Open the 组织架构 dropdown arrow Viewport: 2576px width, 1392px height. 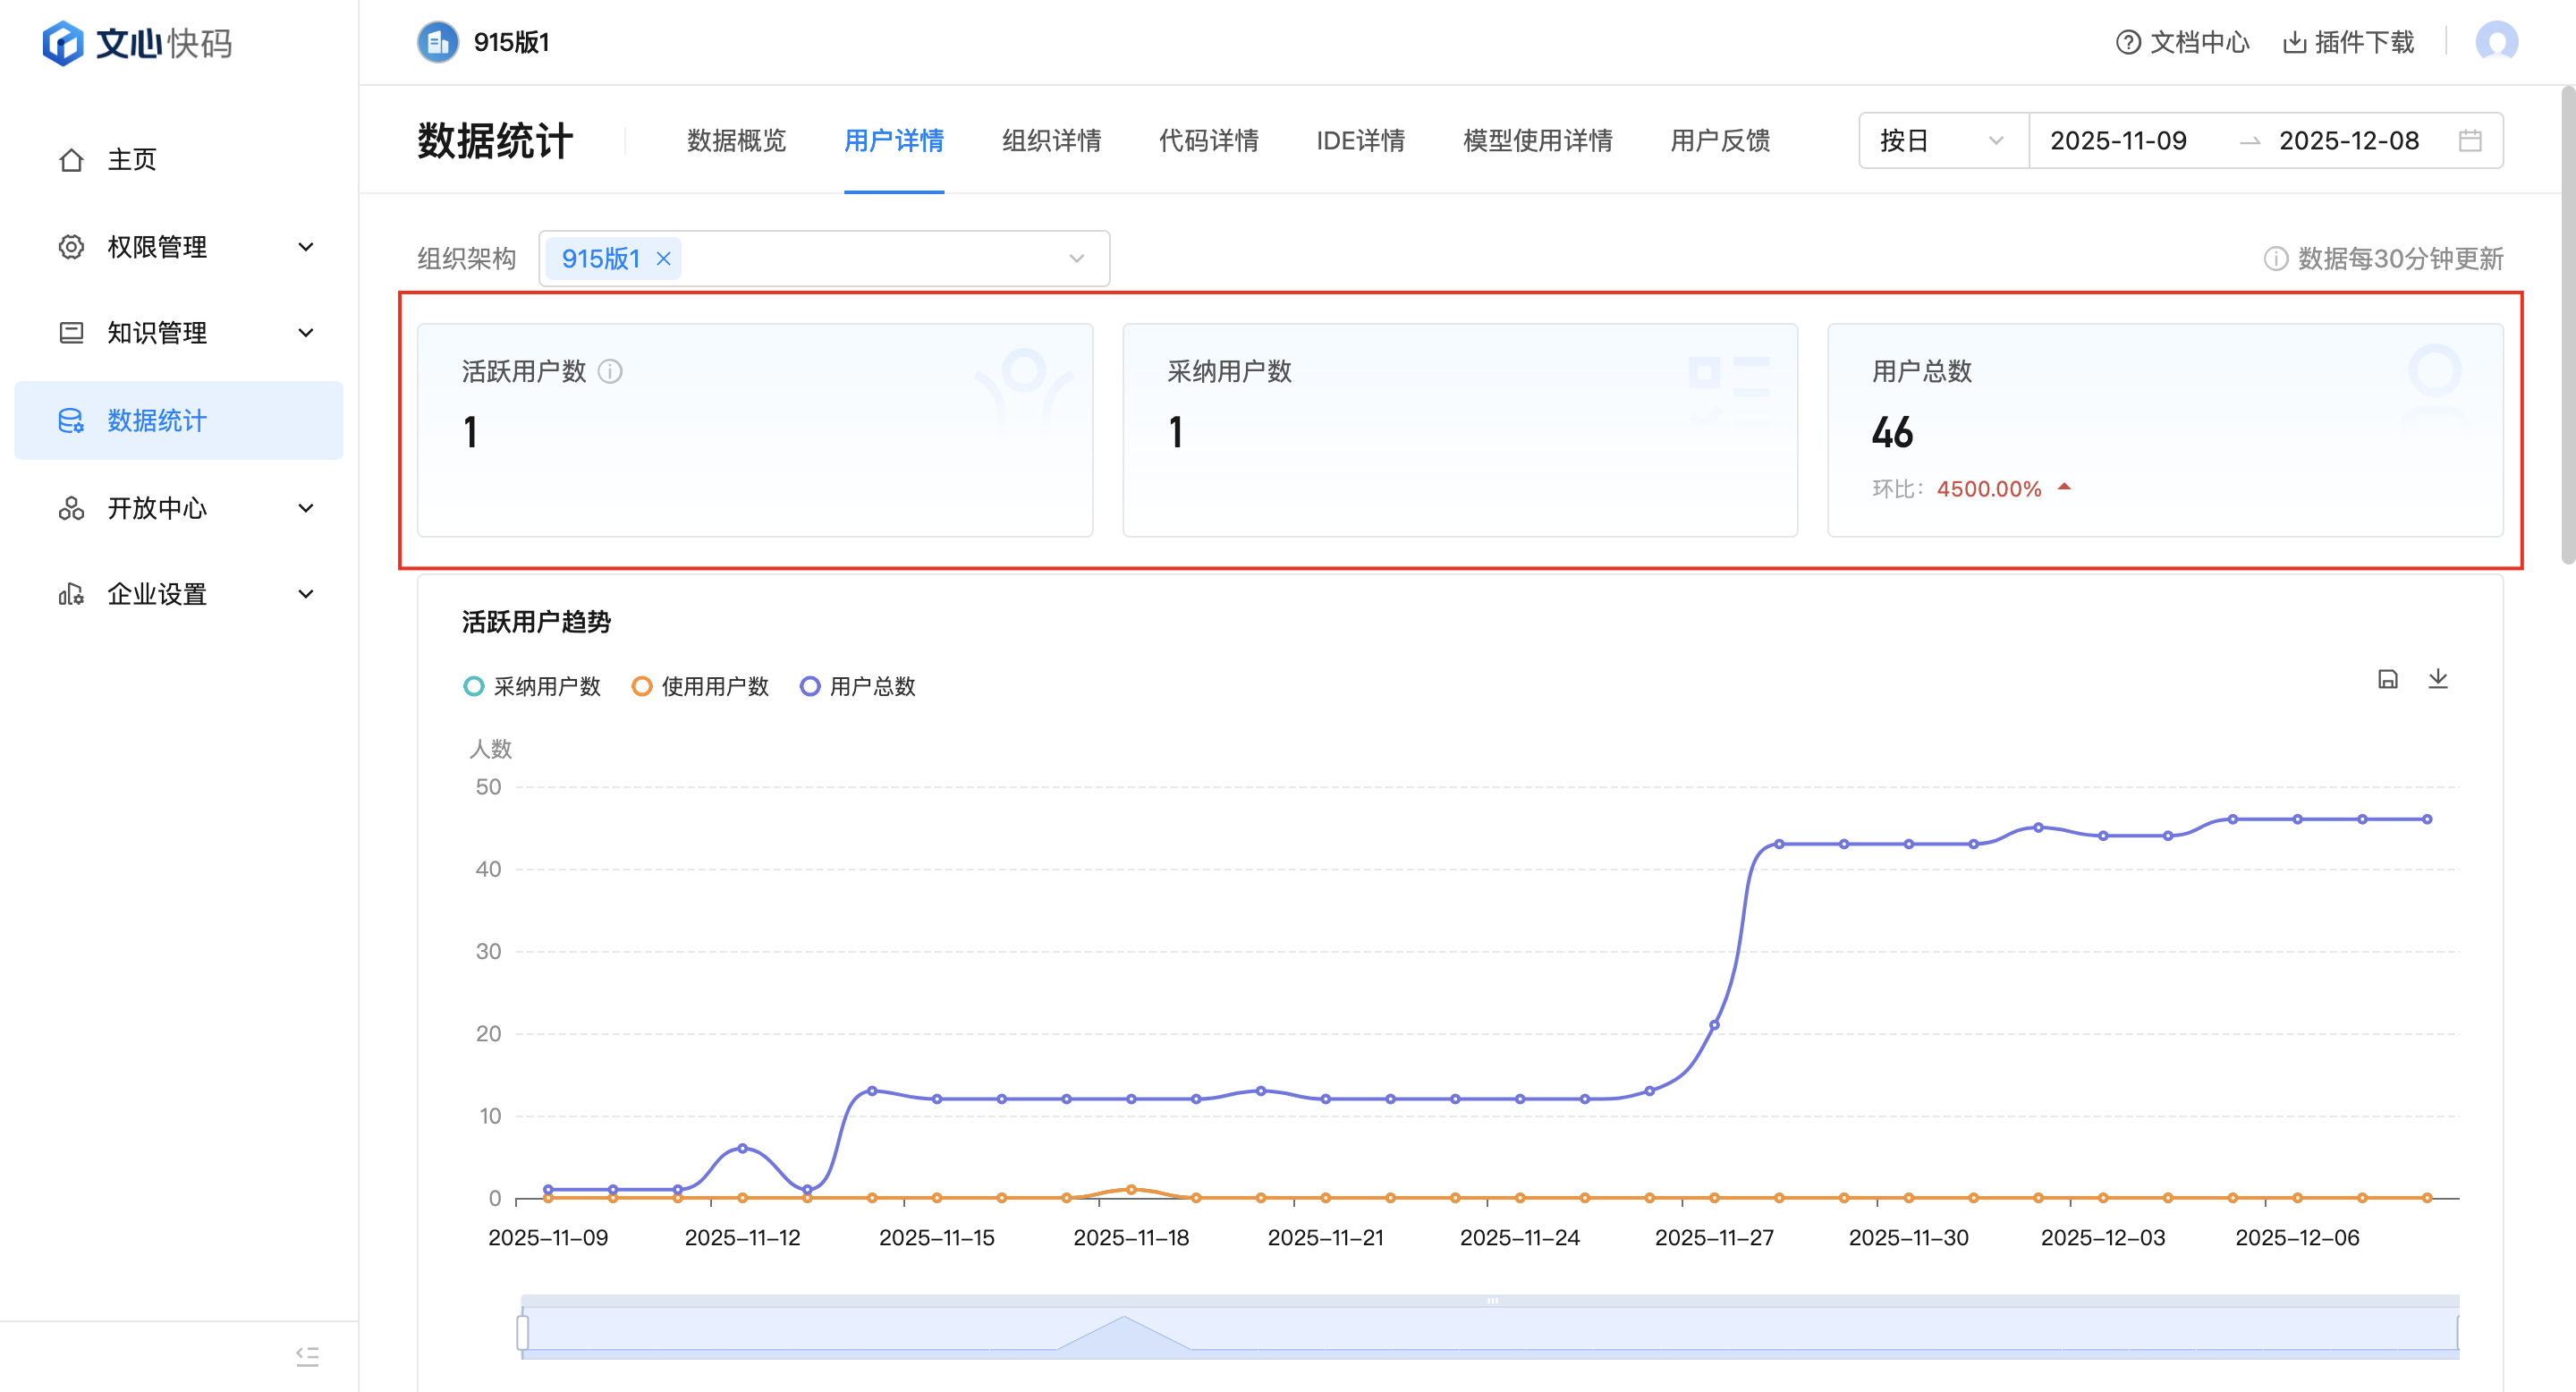click(1076, 259)
